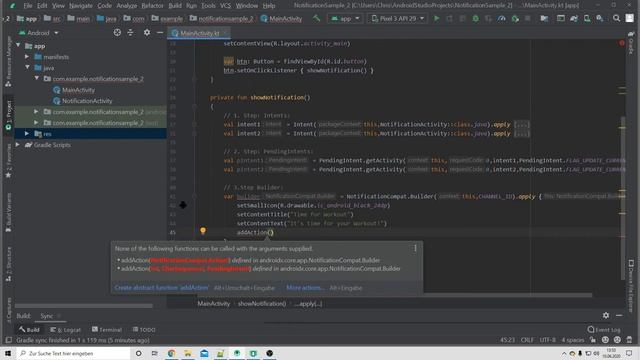Expand Gradle Scripts node
The width and height of the screenshot is (640, 360).
[x=18, y=144]
